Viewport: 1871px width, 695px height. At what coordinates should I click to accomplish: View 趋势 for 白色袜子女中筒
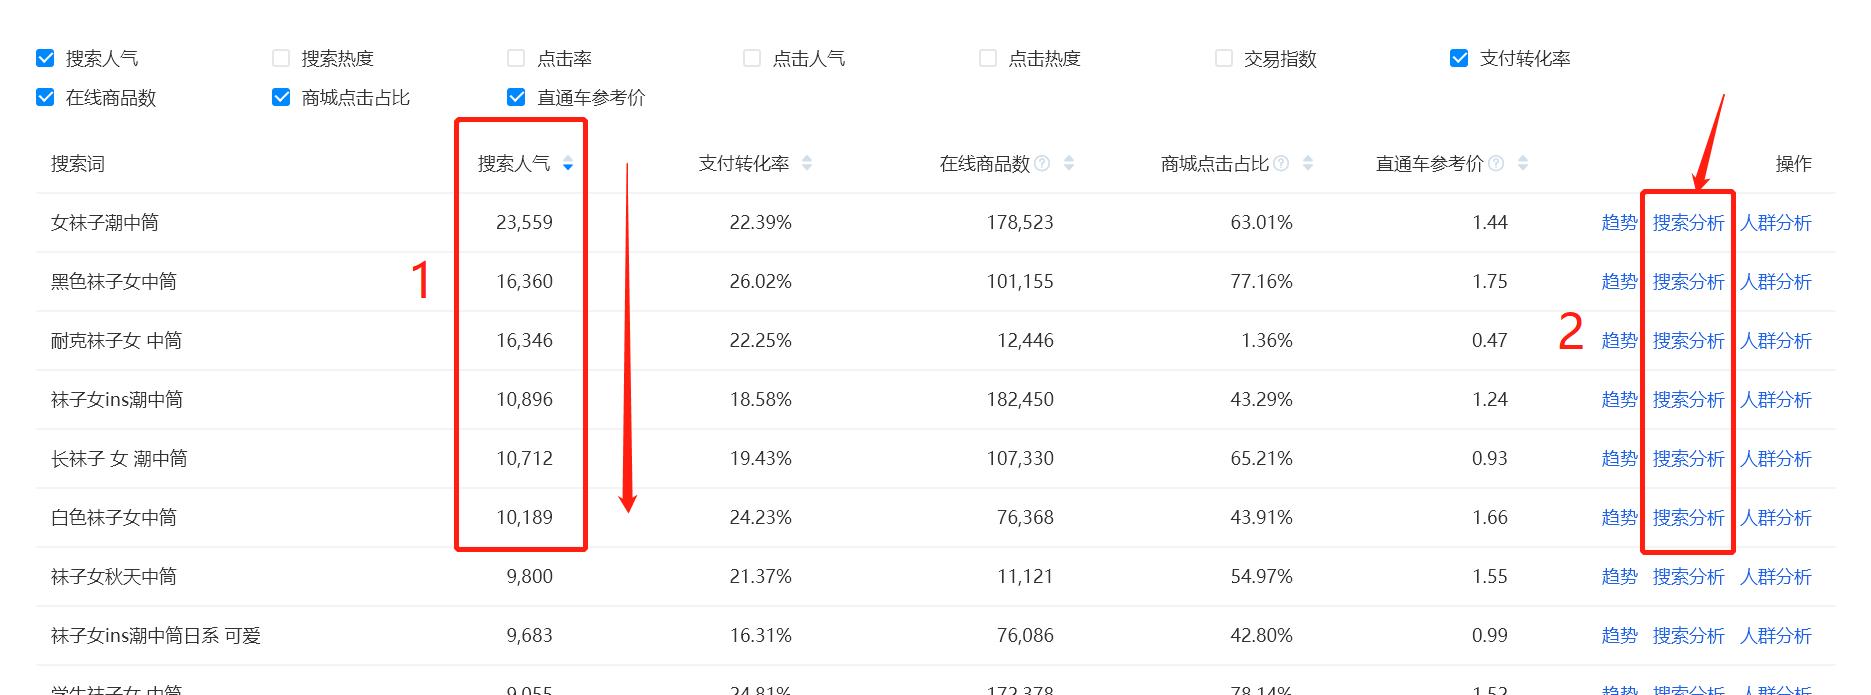click(1619, 517)
